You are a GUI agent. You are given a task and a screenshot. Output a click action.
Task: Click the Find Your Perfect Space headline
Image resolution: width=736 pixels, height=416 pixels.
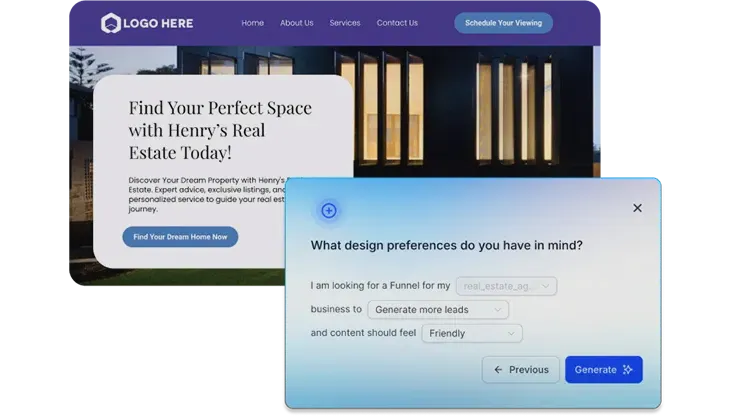220,130
